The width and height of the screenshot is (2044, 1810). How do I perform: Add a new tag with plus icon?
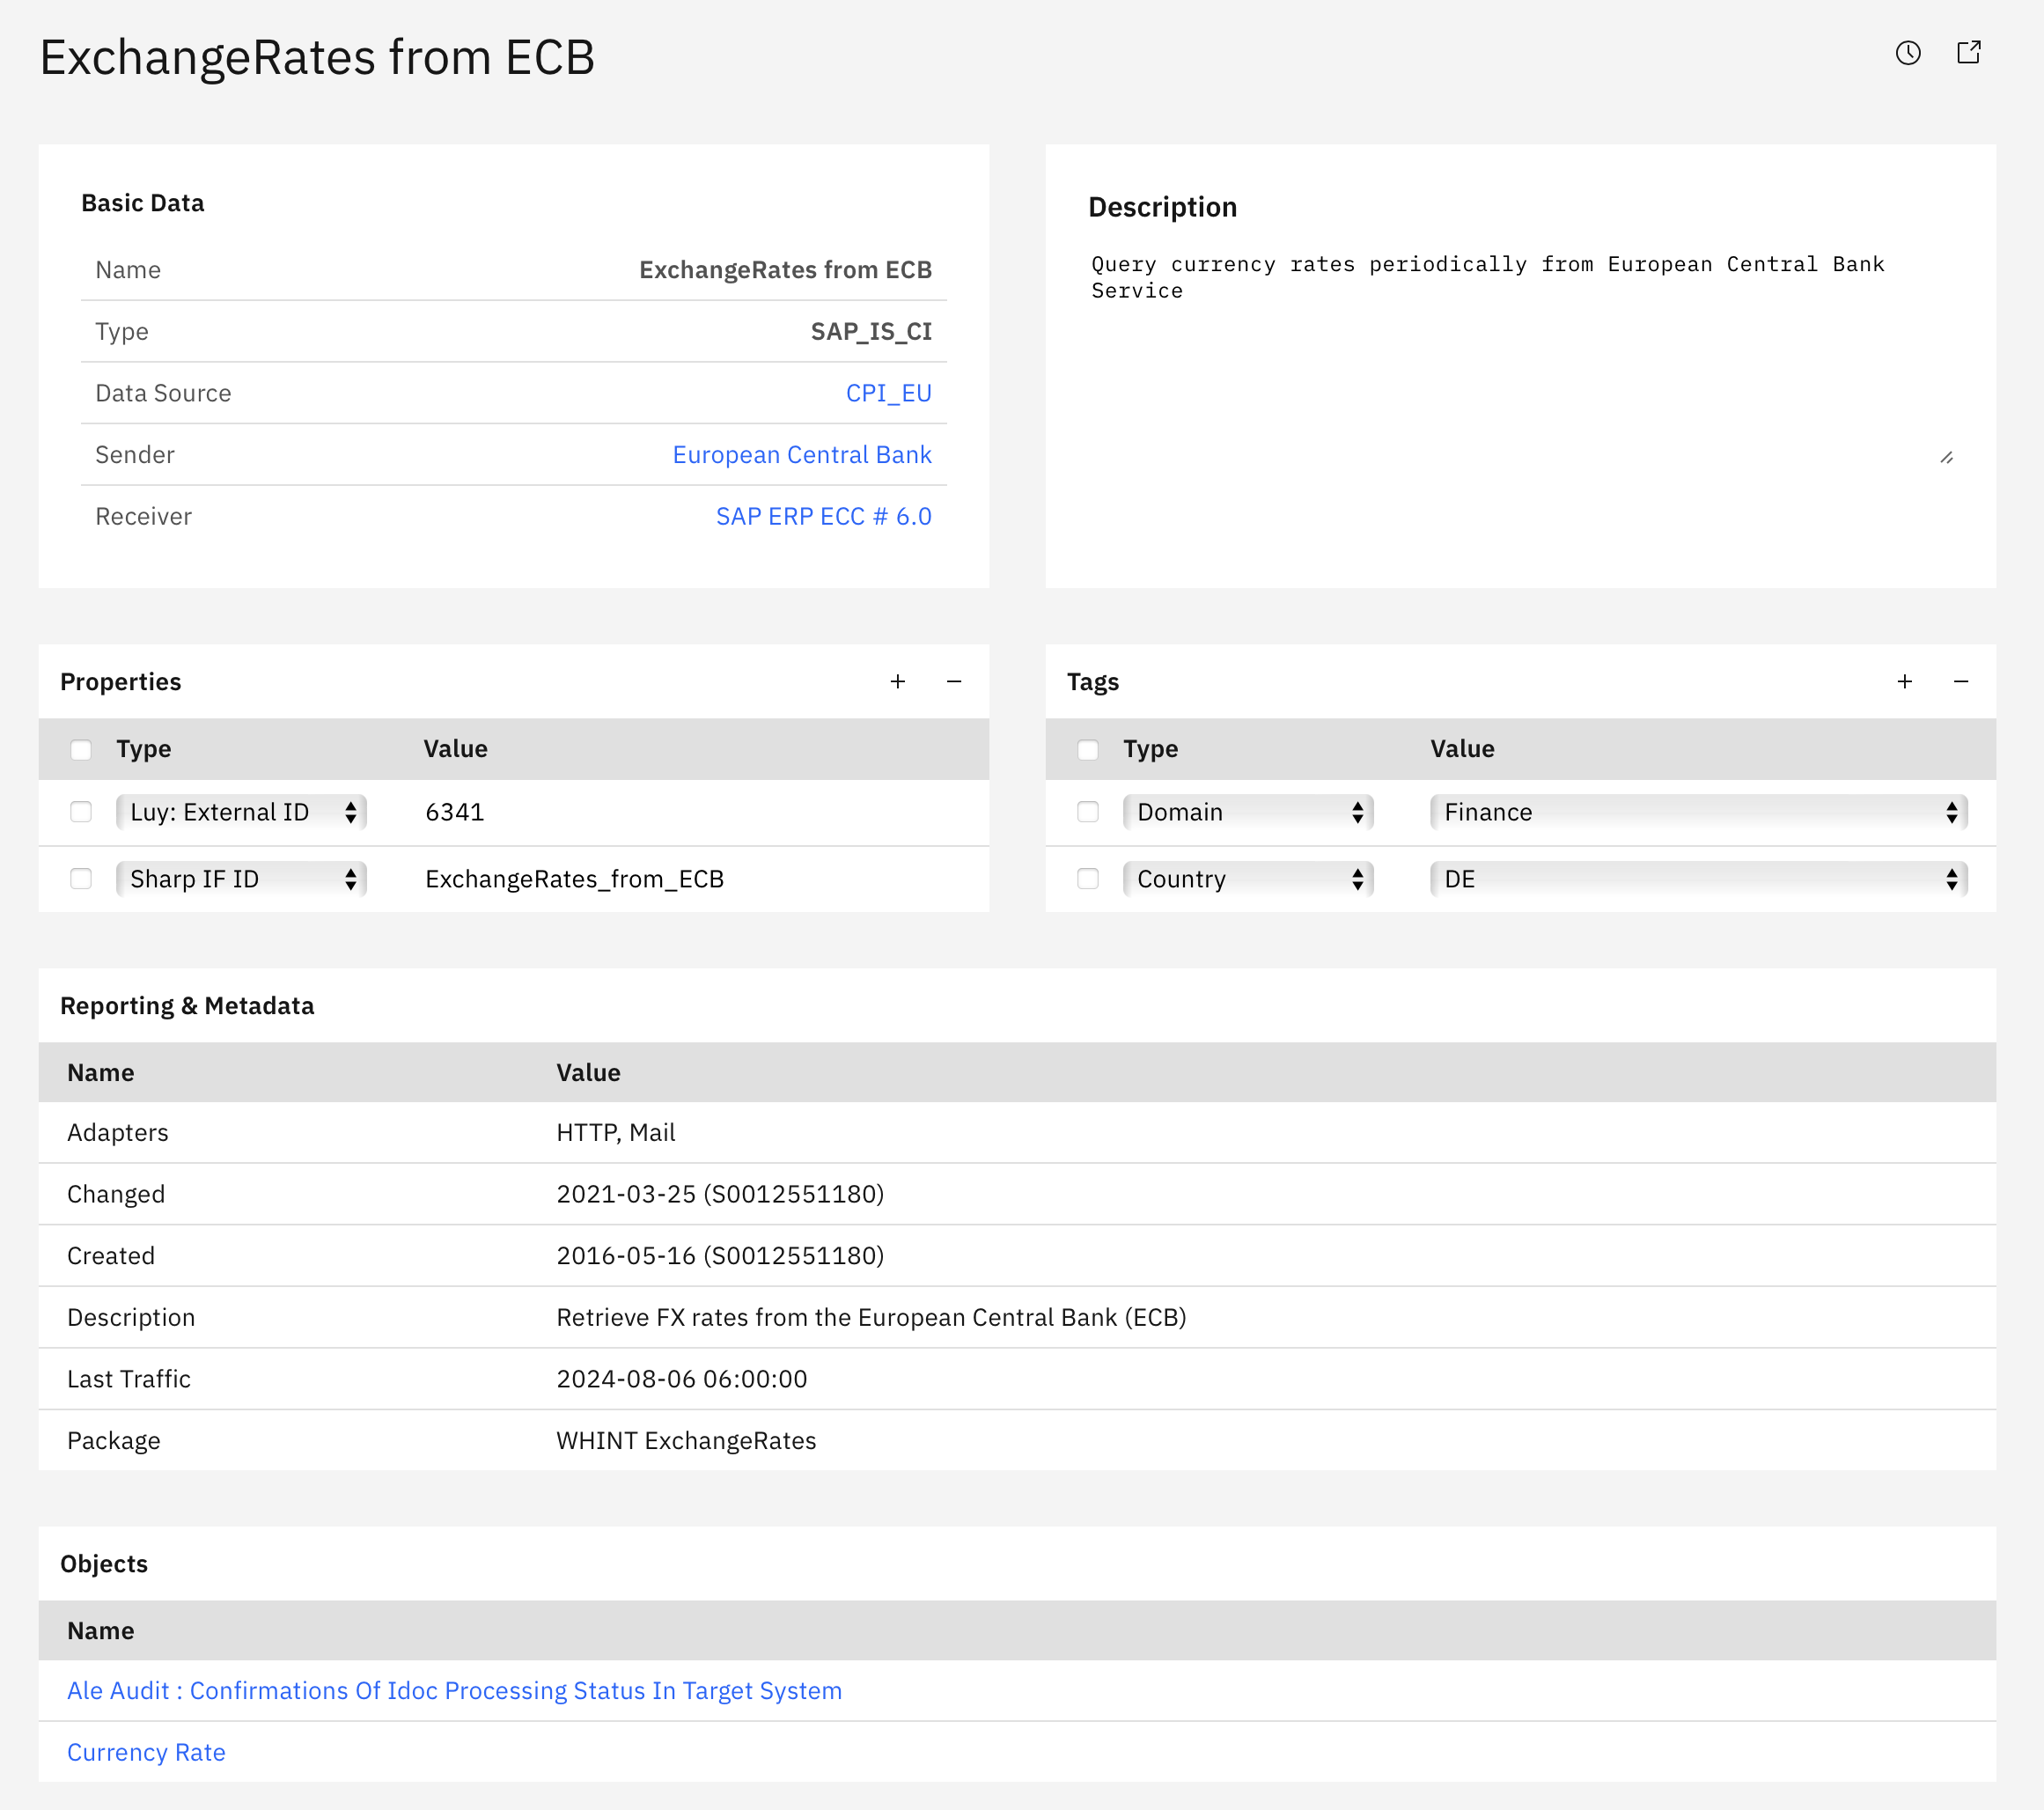click(1905, 682)
